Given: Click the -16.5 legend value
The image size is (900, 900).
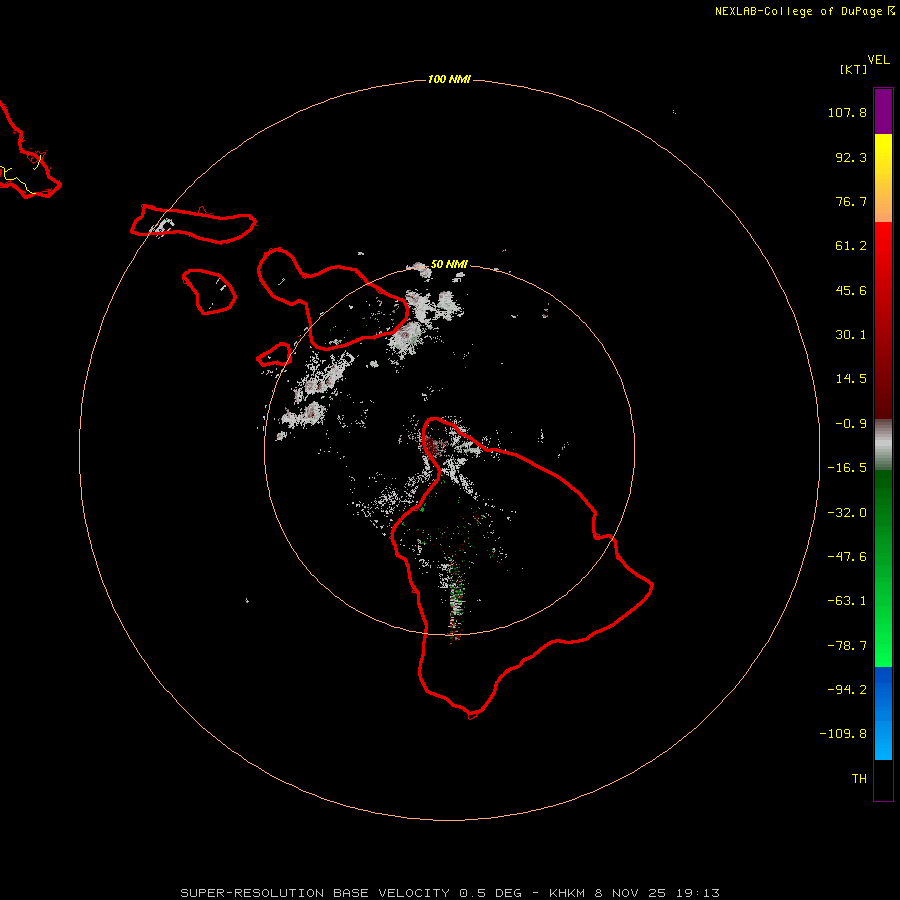Looking at the screenshot, I should 847,468.
